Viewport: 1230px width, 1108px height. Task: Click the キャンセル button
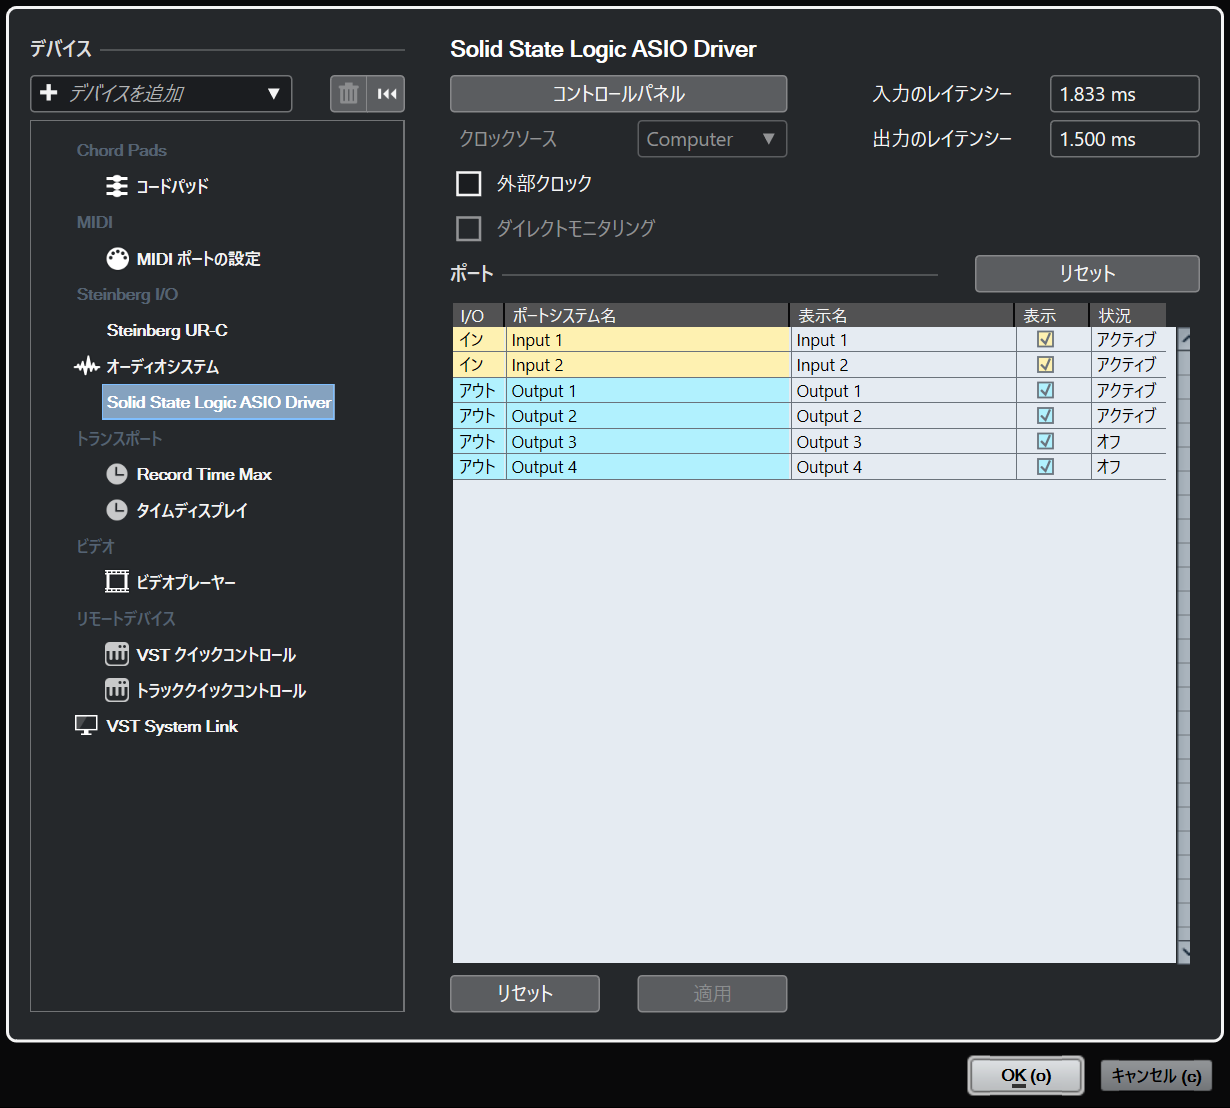[x=1156, y=1076]
